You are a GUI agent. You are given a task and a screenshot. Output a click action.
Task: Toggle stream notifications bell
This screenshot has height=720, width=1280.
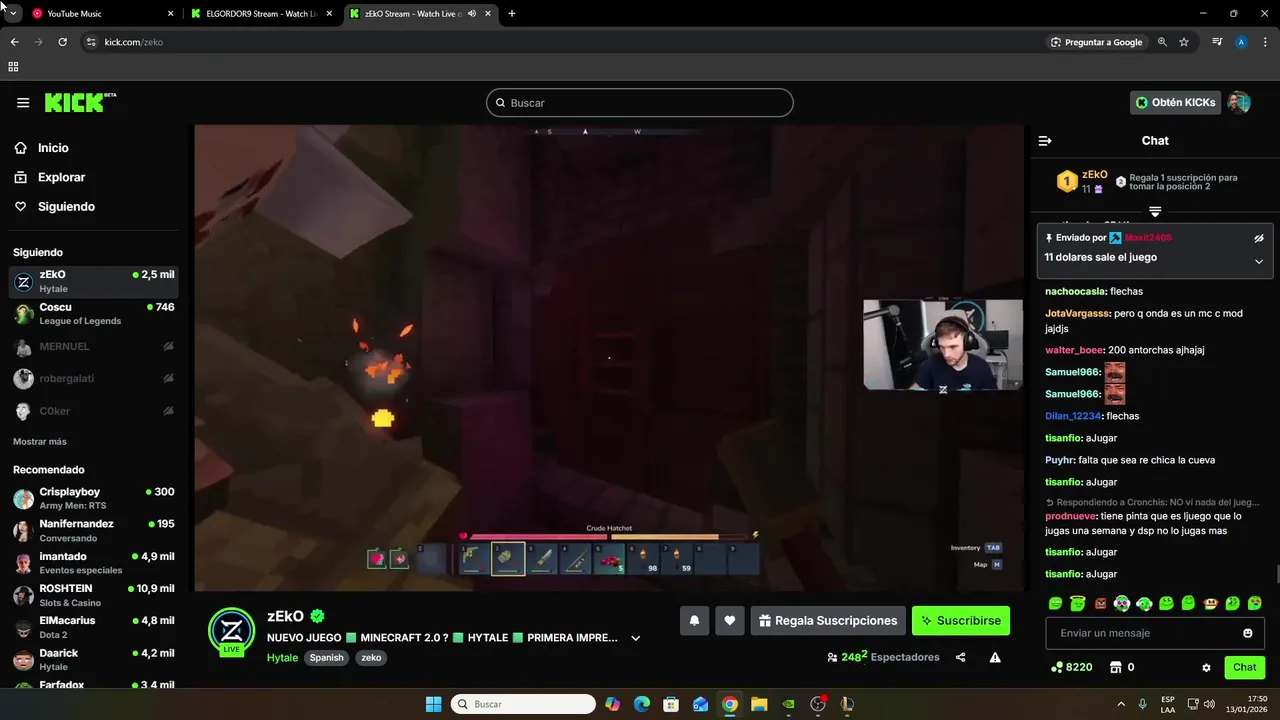point(694,621)
